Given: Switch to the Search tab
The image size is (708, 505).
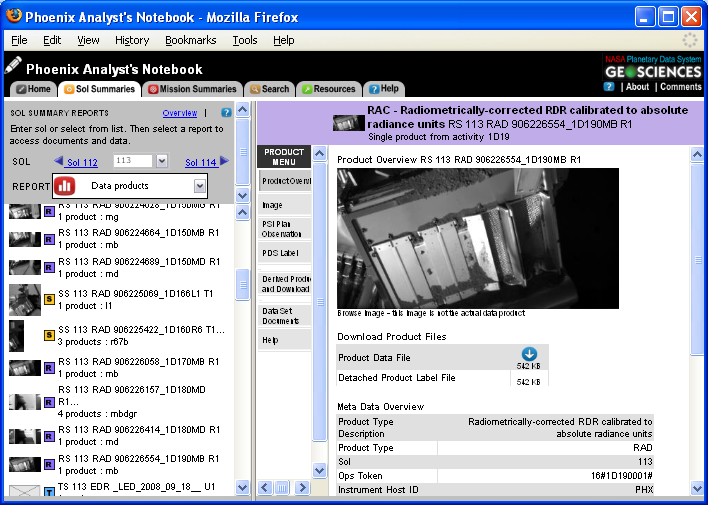Looking at the screenshot, I should (270, 89).
